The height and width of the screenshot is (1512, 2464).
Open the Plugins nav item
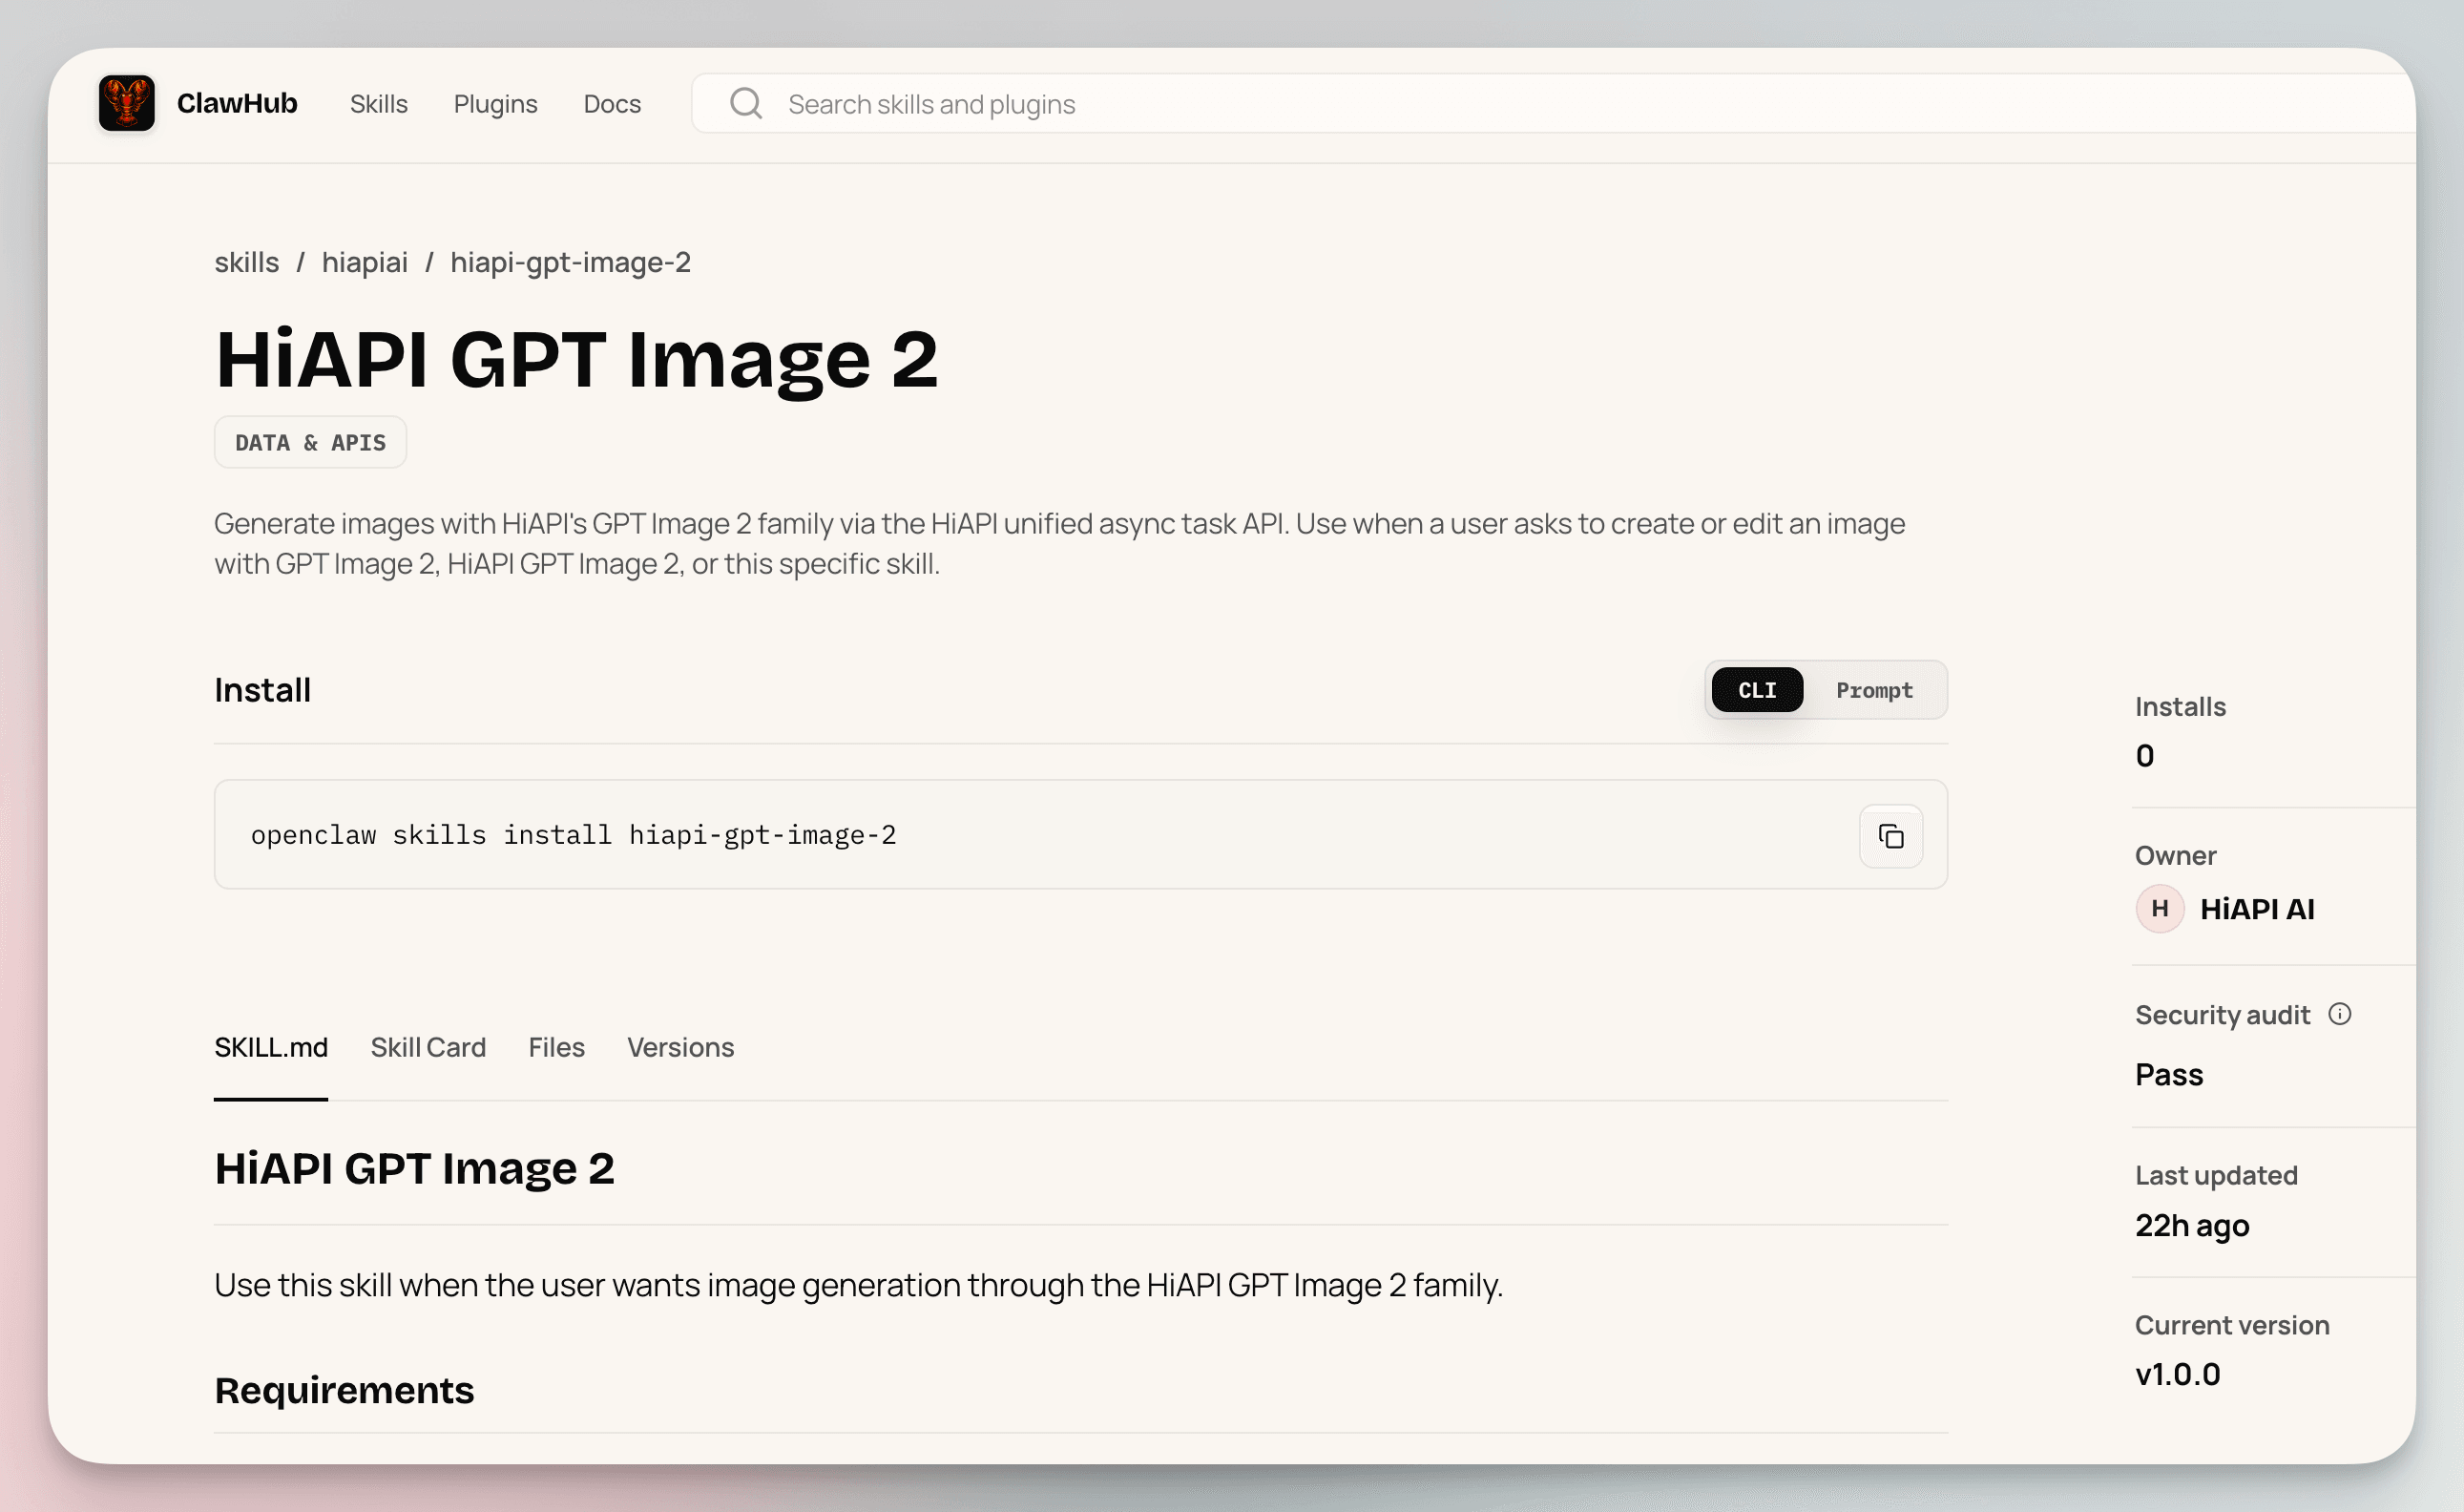496,104
